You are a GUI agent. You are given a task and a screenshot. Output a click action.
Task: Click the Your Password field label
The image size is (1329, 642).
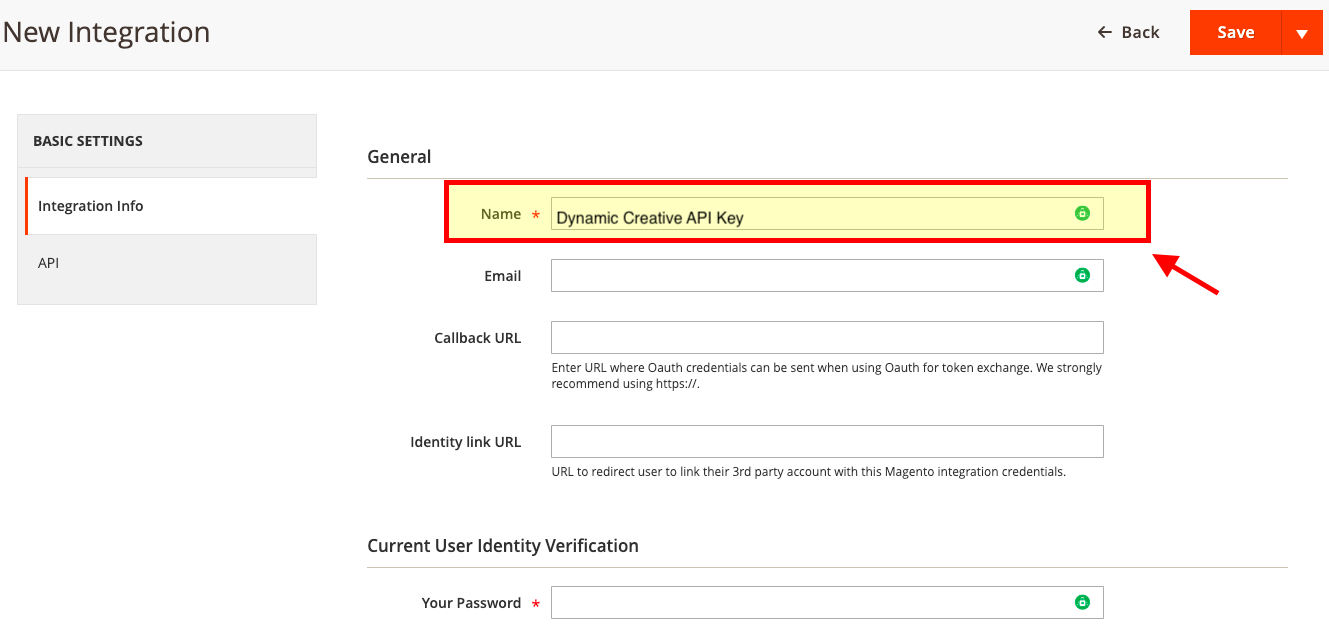pos(471,603)
